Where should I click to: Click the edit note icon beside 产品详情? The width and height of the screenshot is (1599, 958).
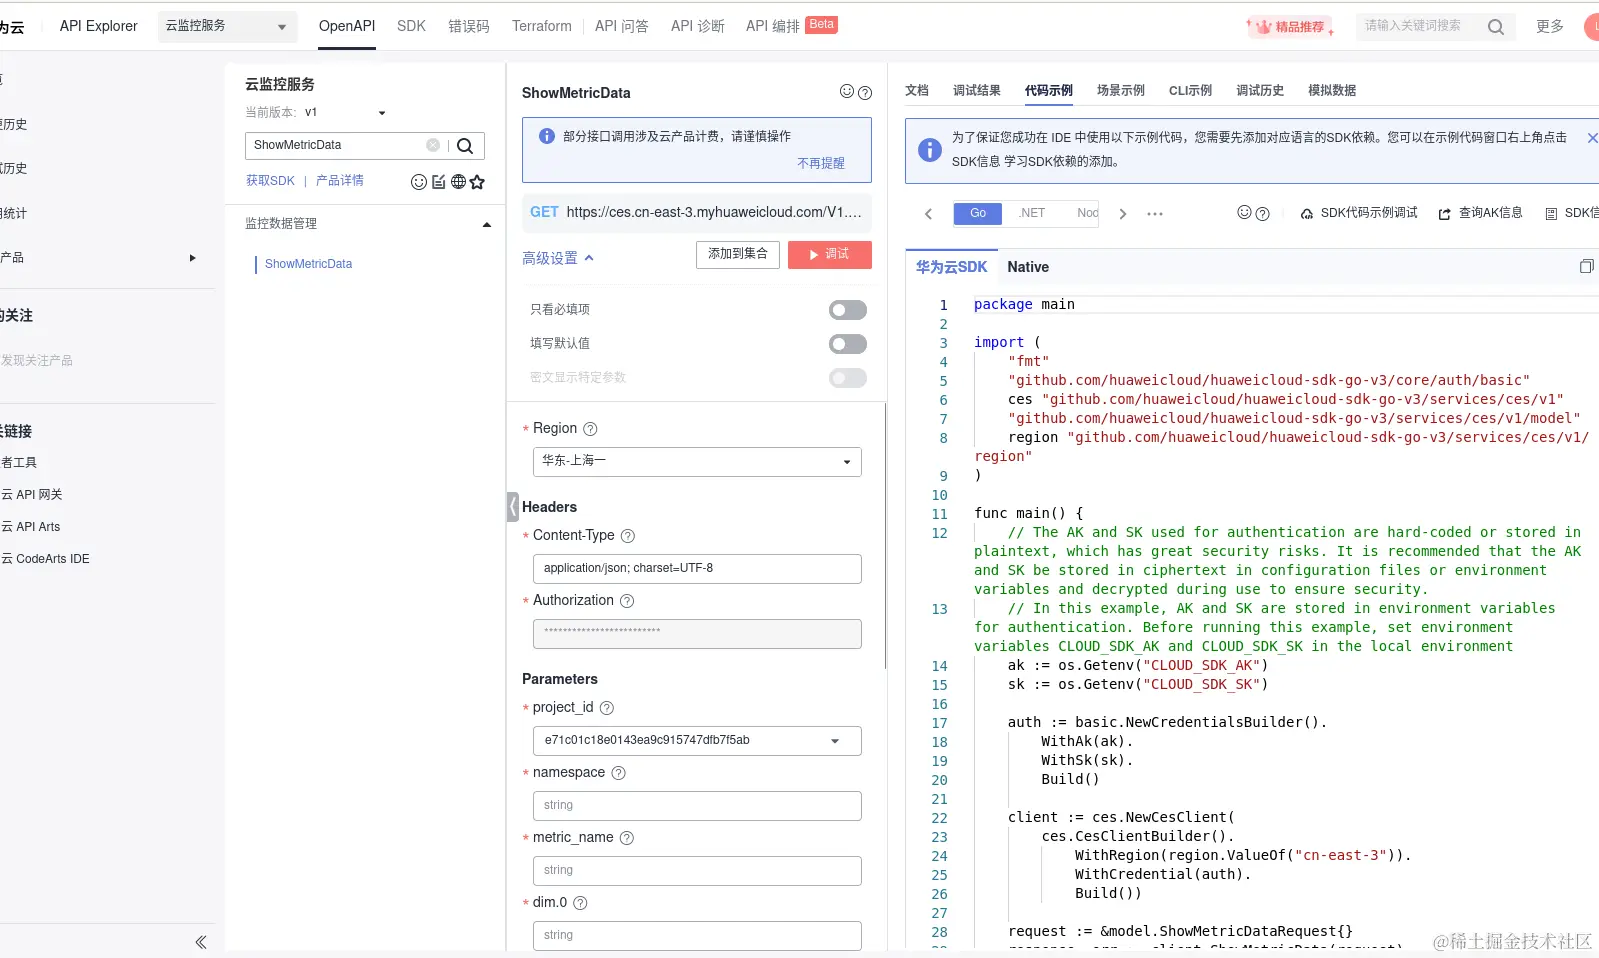(x=439, y=181)
